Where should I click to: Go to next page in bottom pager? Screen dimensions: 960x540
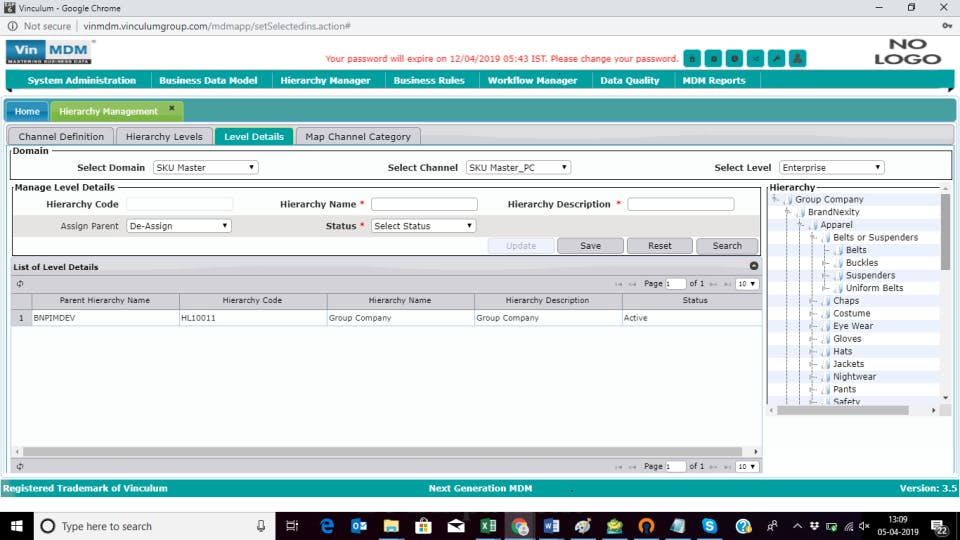[713, 467]
